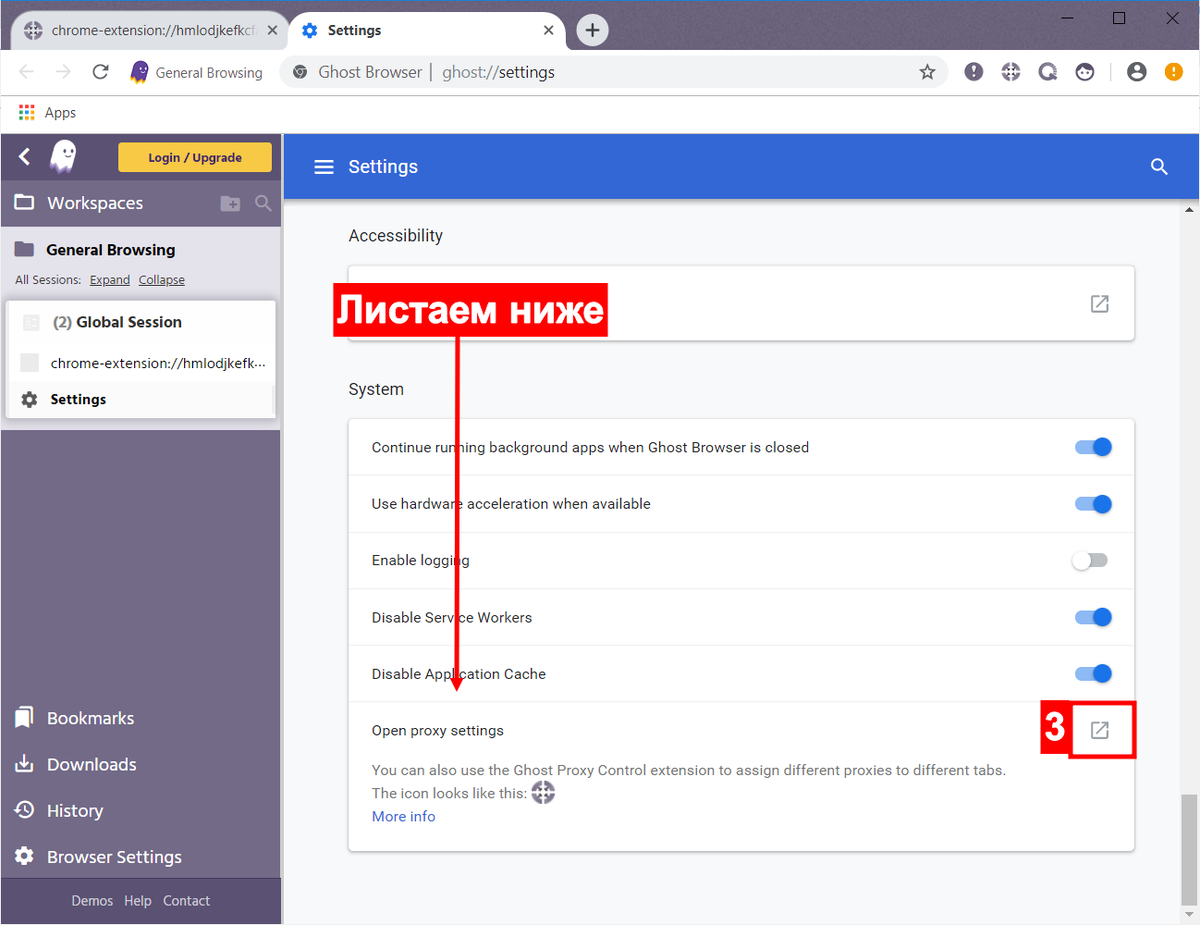Click the orange alert icon in toolbar
The width and height of the screenshot is (1200, 925).
(1174, 72)
